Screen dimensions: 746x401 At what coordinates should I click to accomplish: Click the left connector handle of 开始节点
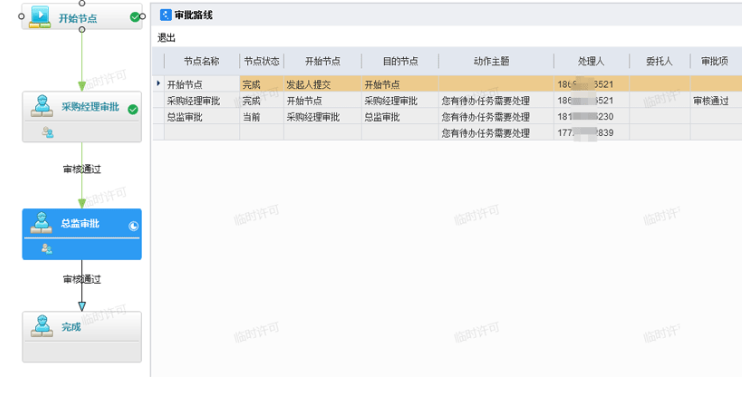click(x=21, y=17)
